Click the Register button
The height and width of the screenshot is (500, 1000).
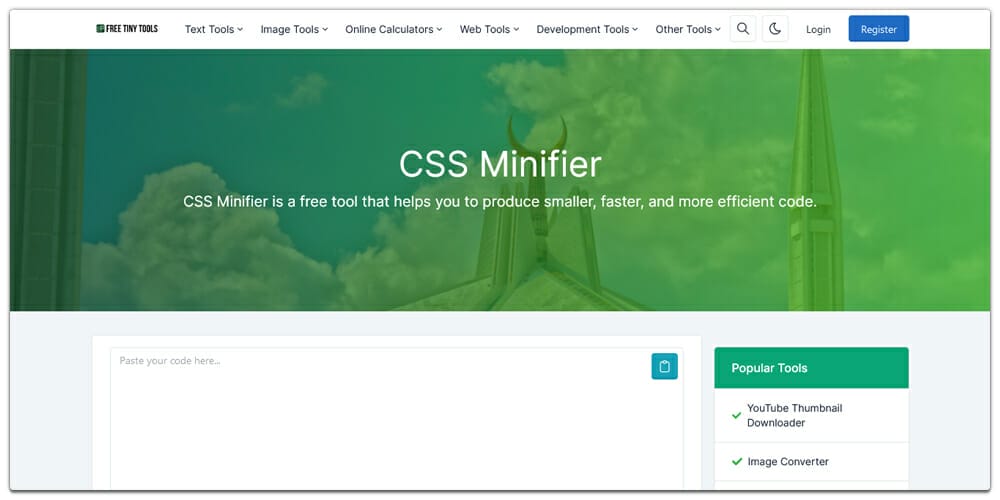879,29
